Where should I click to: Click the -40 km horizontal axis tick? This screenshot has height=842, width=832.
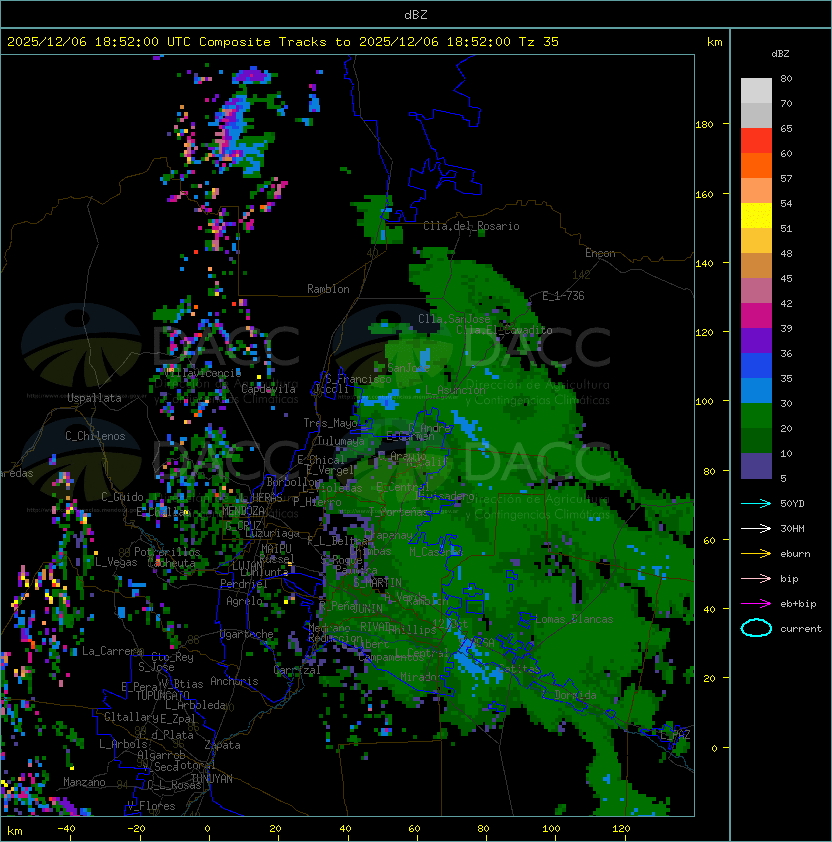point(67,829)
